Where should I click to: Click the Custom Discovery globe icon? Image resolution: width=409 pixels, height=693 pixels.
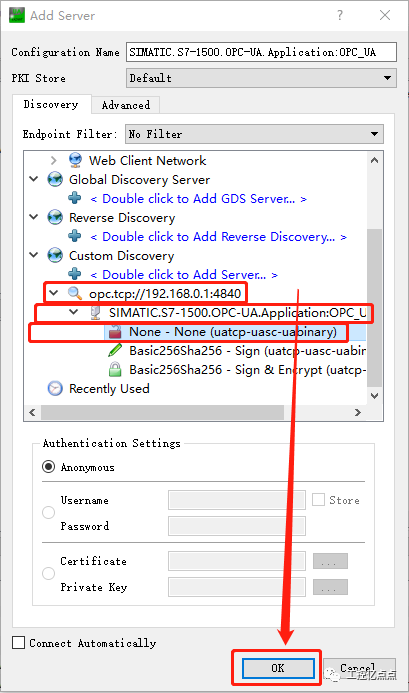pyautogui.click(x=55, y=255)
